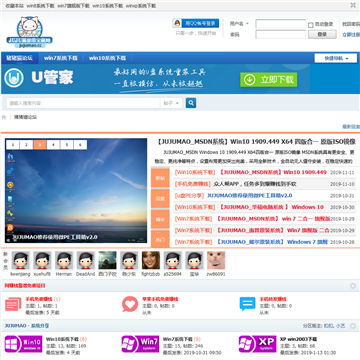Click the top-right collapse icon
This screenshot has width=360, height=360.
pos(352,5)
